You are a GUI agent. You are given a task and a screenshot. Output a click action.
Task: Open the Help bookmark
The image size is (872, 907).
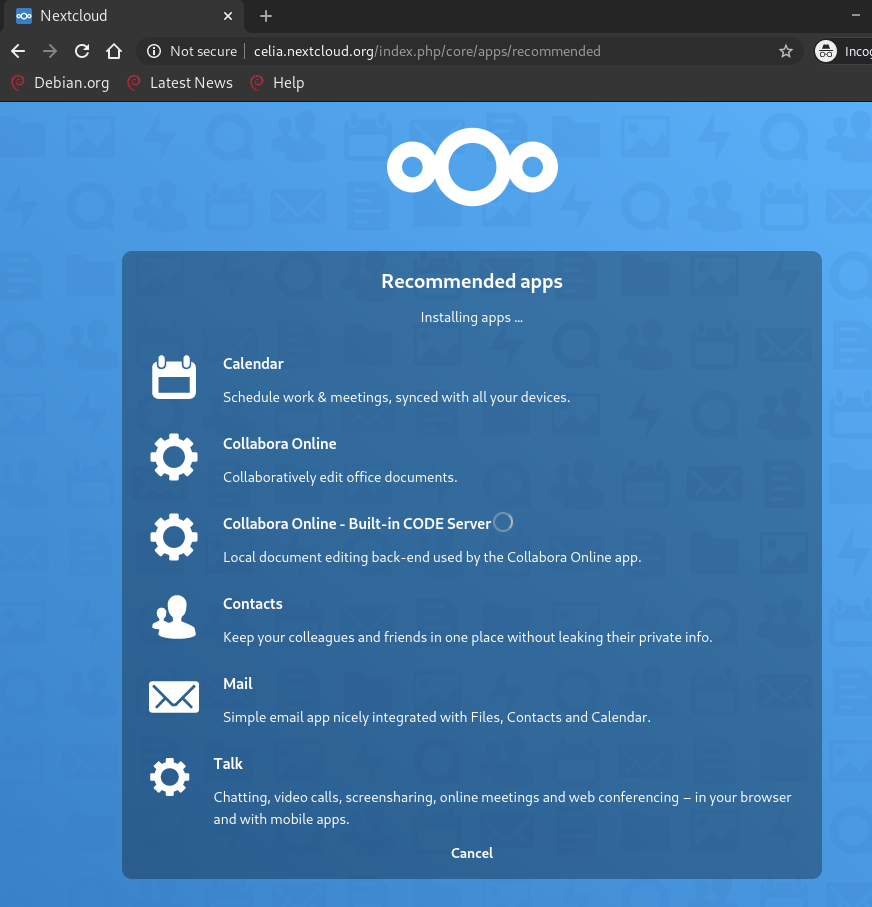277,83
